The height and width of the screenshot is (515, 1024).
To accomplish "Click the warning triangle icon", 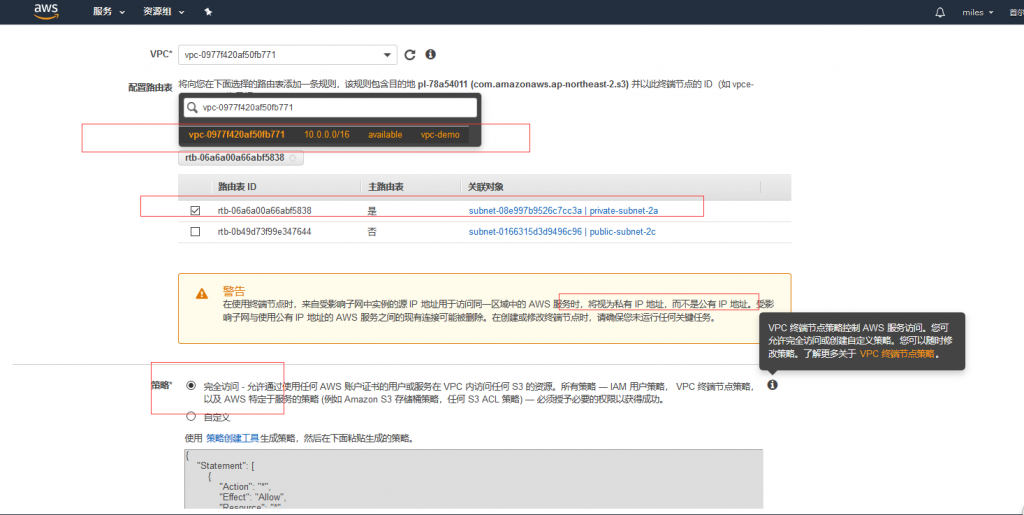I will pos(202,294).
